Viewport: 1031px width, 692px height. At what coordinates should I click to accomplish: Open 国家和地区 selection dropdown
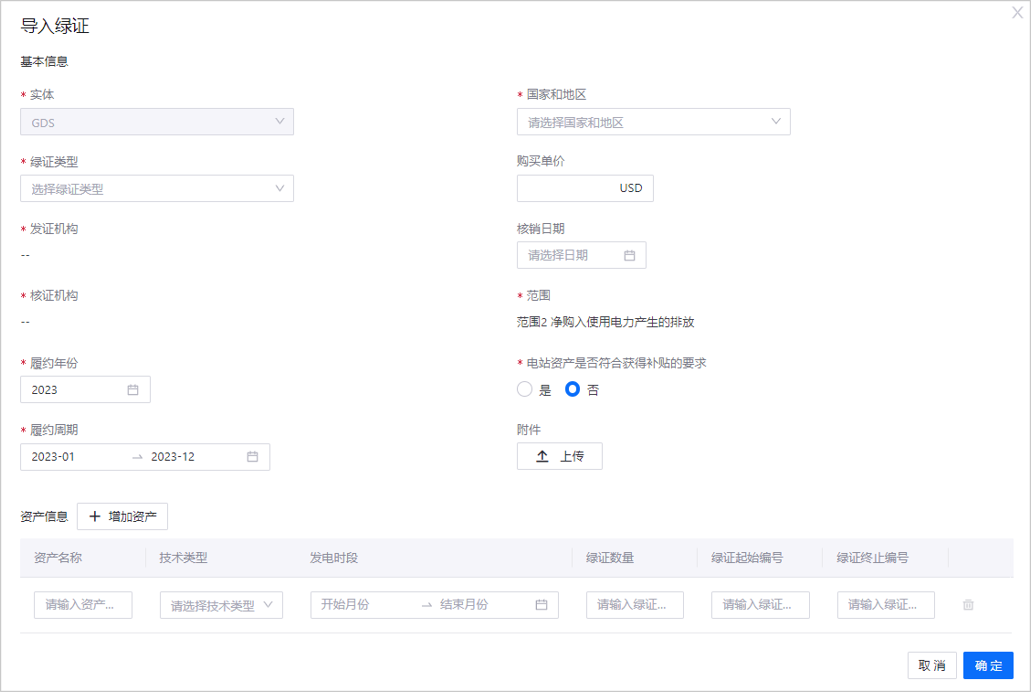[x=654, y=122]
